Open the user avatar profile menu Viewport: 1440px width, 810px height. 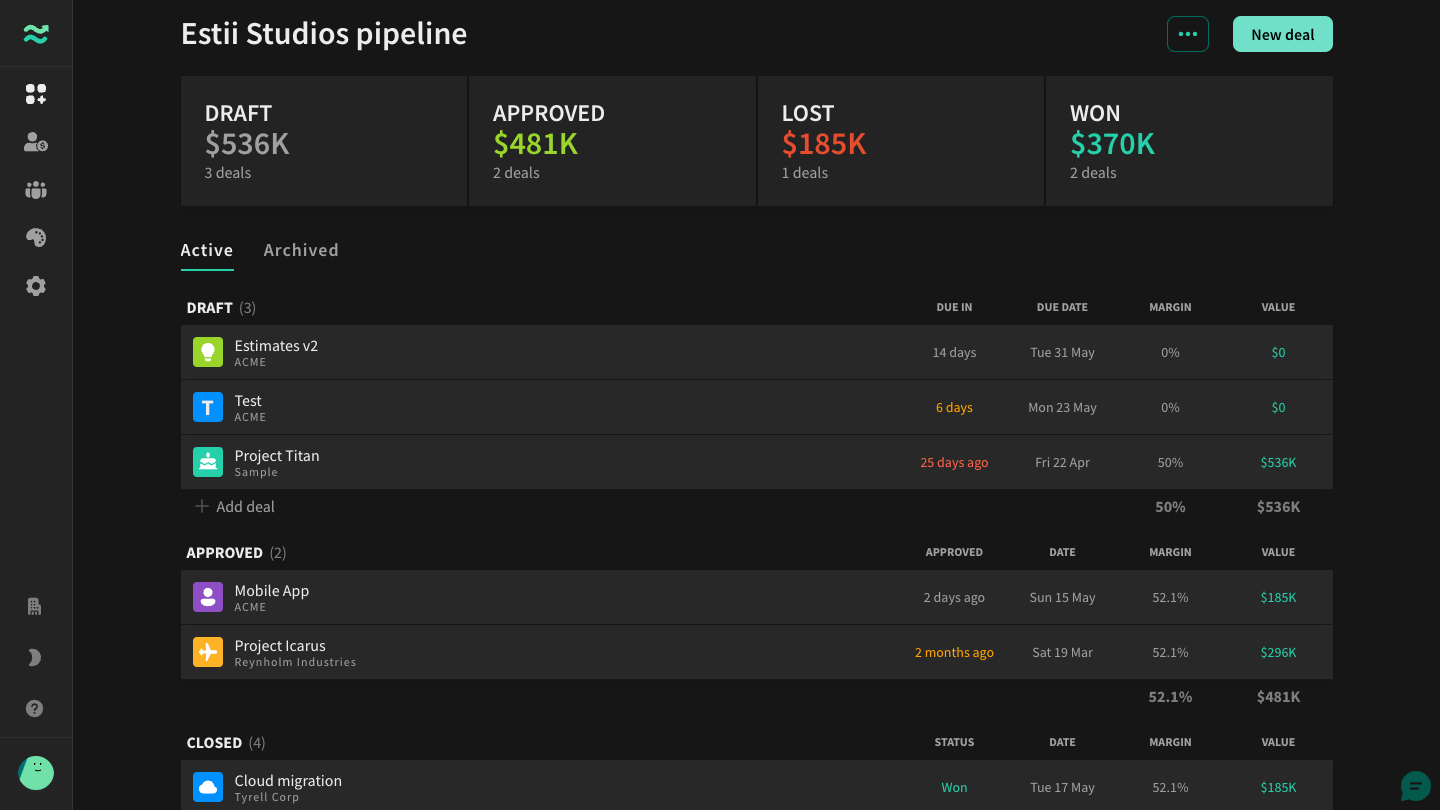[36, 773]
